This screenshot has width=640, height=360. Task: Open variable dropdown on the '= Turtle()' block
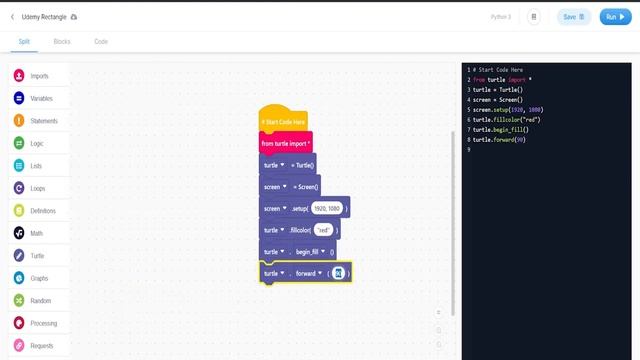click(x=274, y=165)
